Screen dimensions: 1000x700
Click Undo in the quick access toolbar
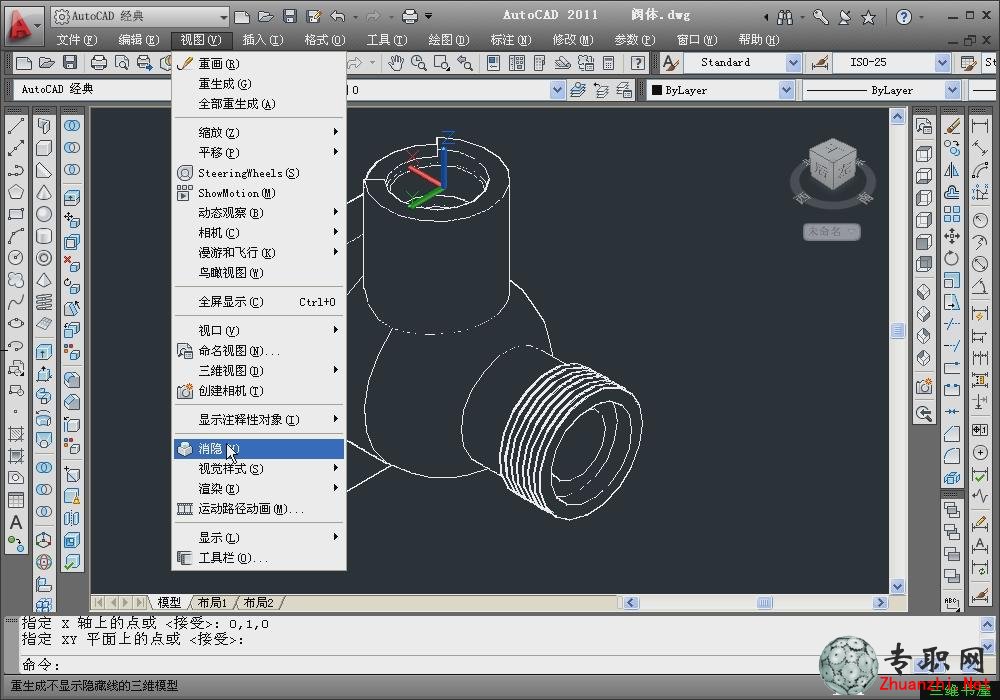338,17
